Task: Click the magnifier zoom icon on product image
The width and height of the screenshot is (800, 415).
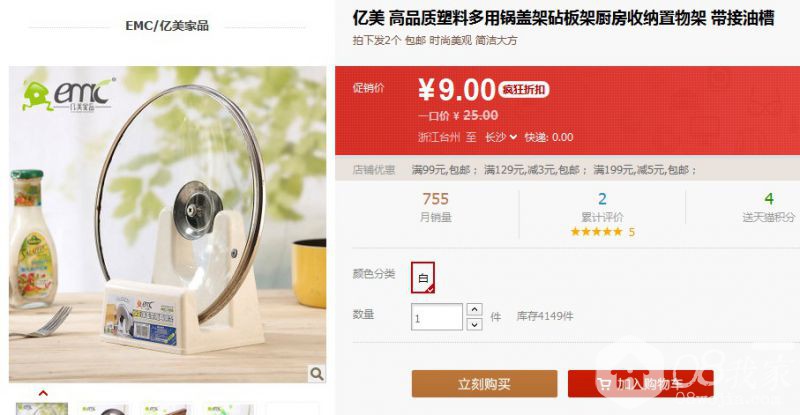Action: coord(317,374)
